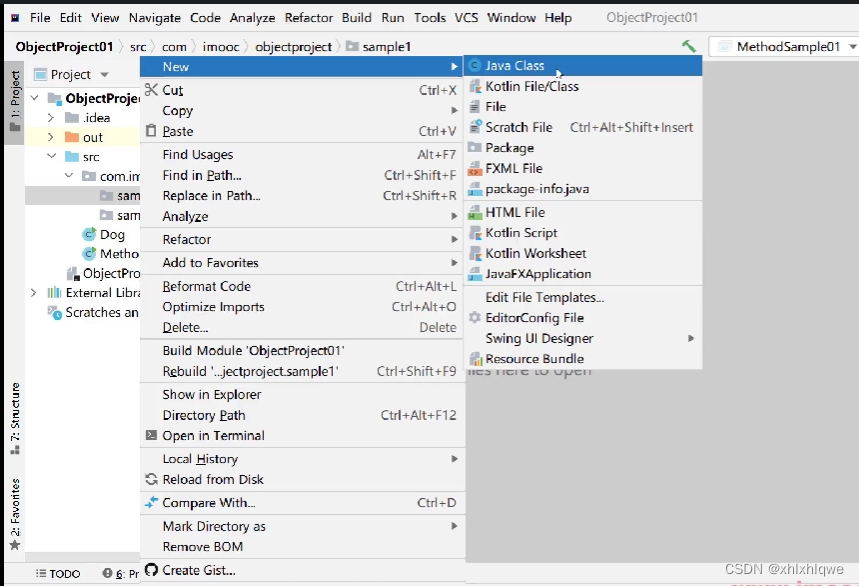The height and width of the screenshot is (586, 859).
Task: Collapse the ObjectProject01 root node
Action: pyautogui.click(x=35, y=98)
